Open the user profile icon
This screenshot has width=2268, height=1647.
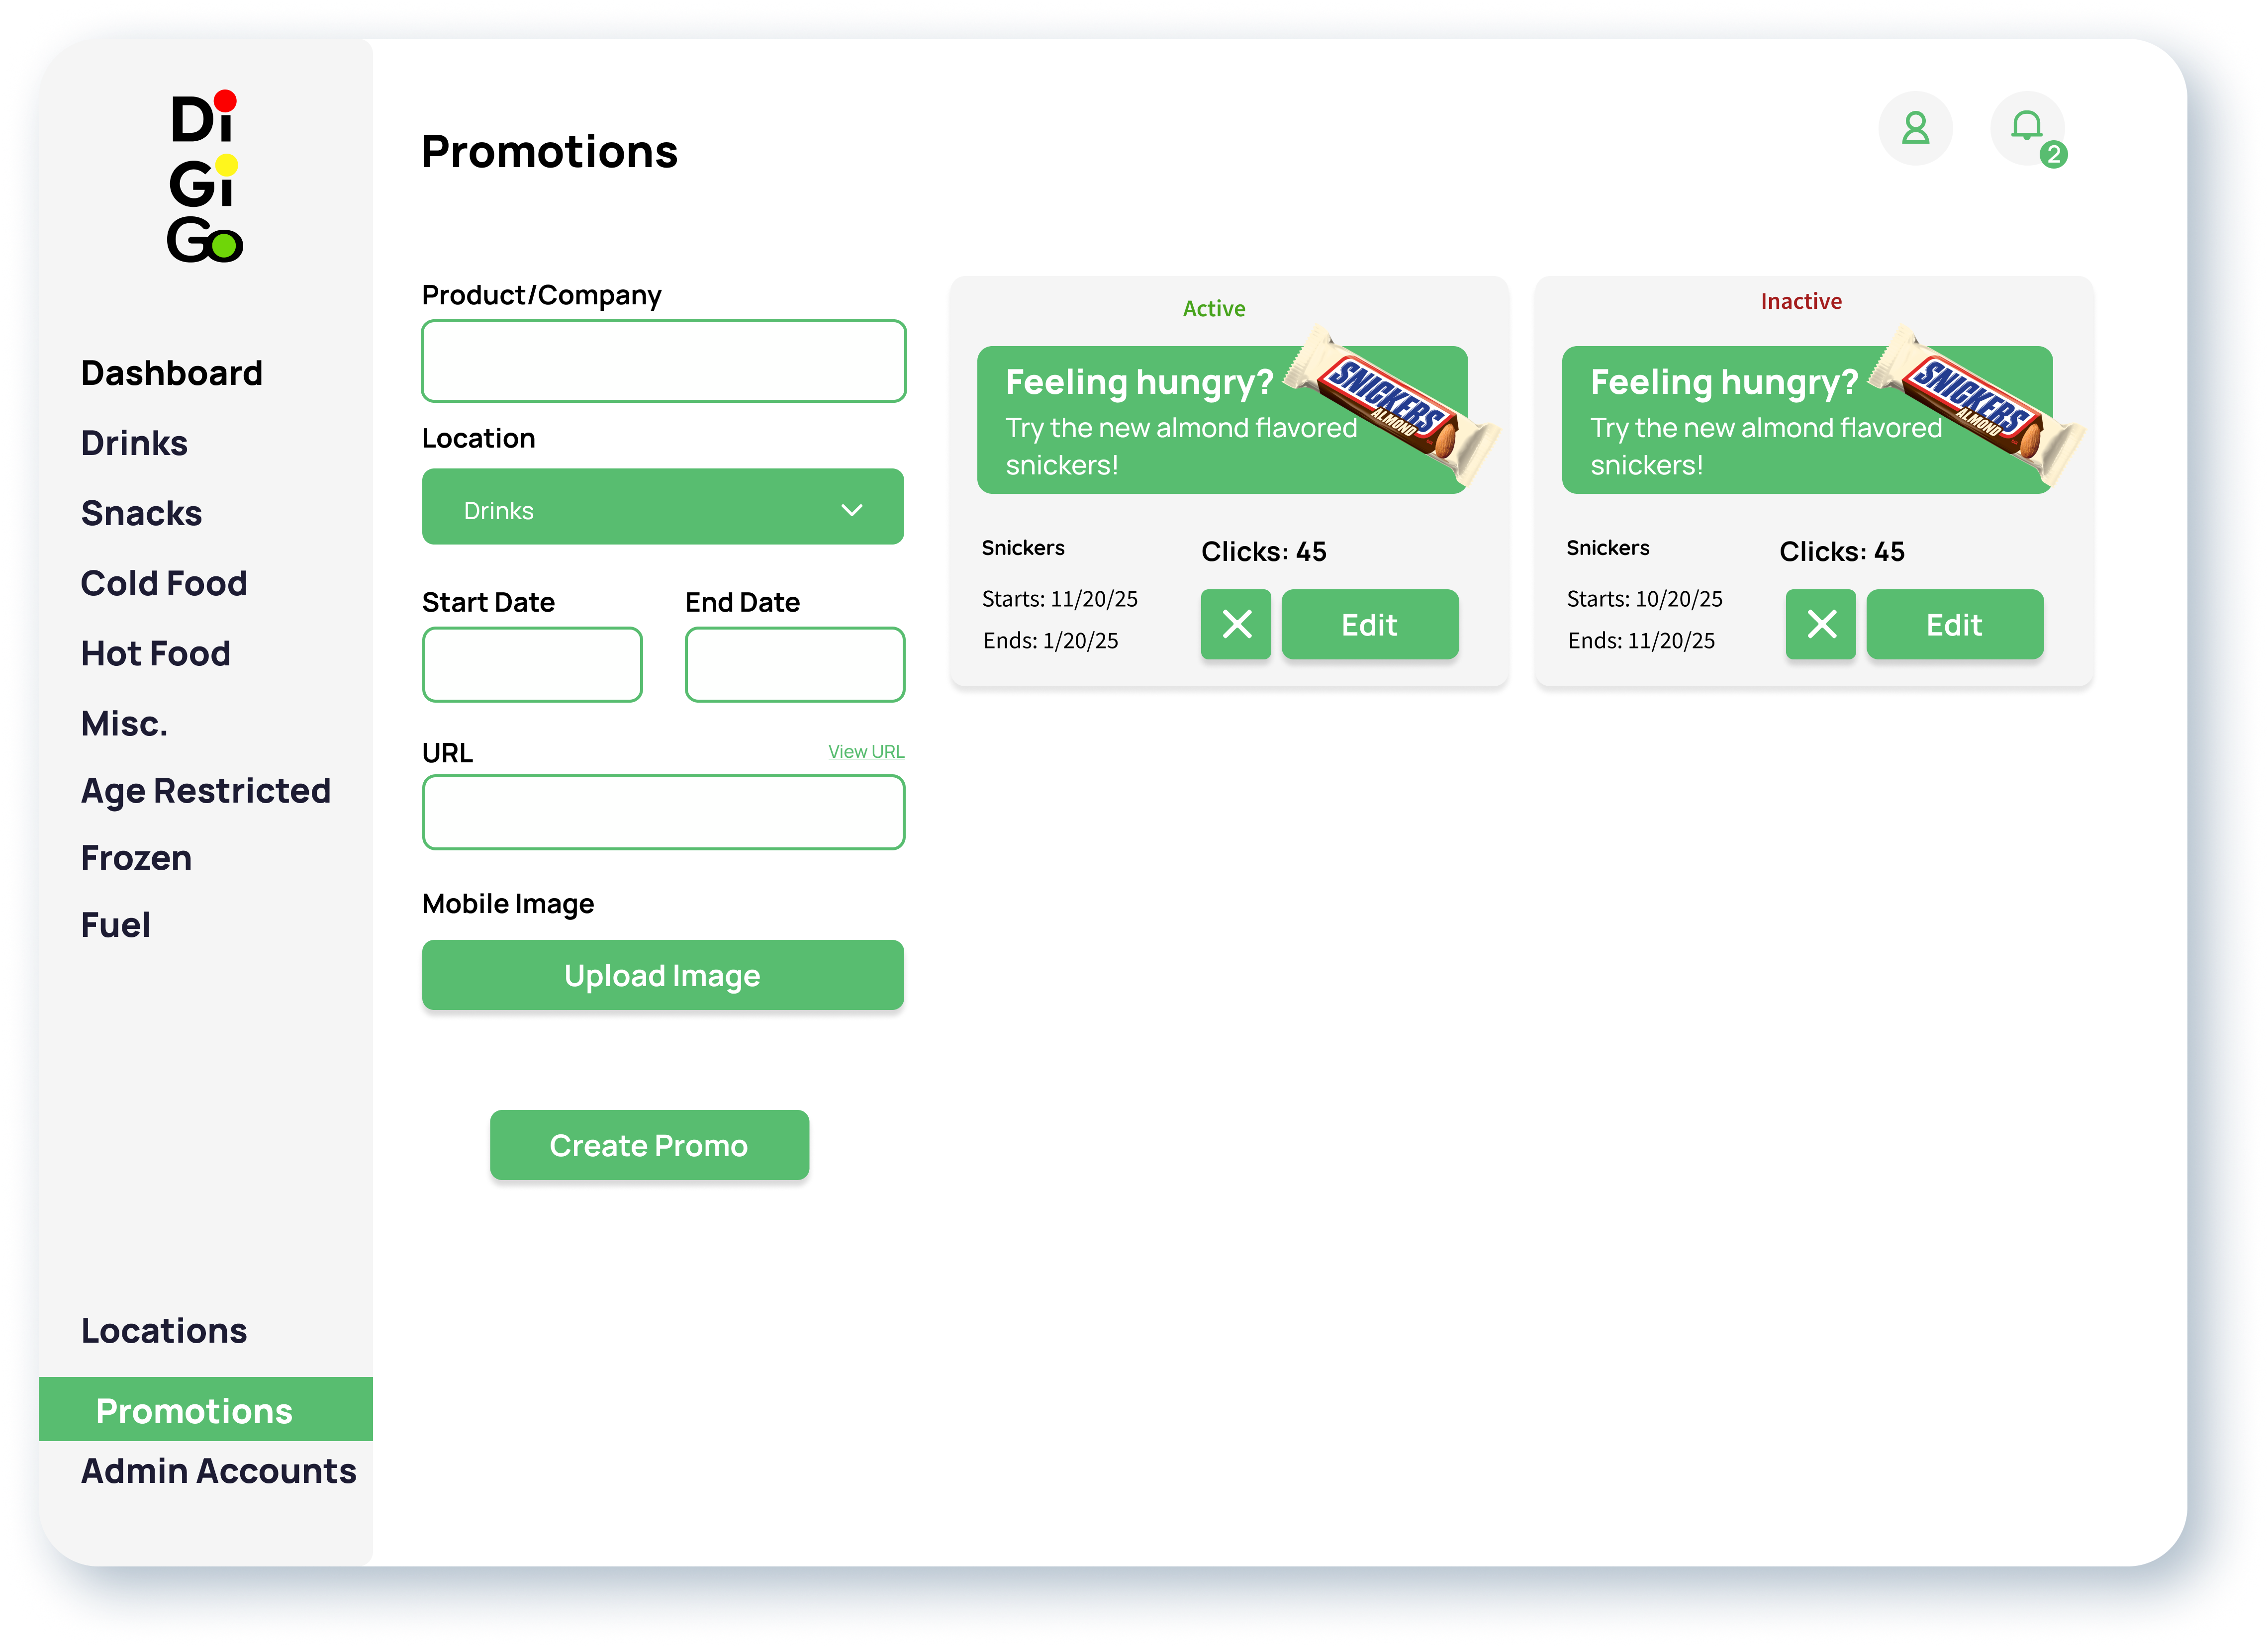click(x=1915, y=128)
